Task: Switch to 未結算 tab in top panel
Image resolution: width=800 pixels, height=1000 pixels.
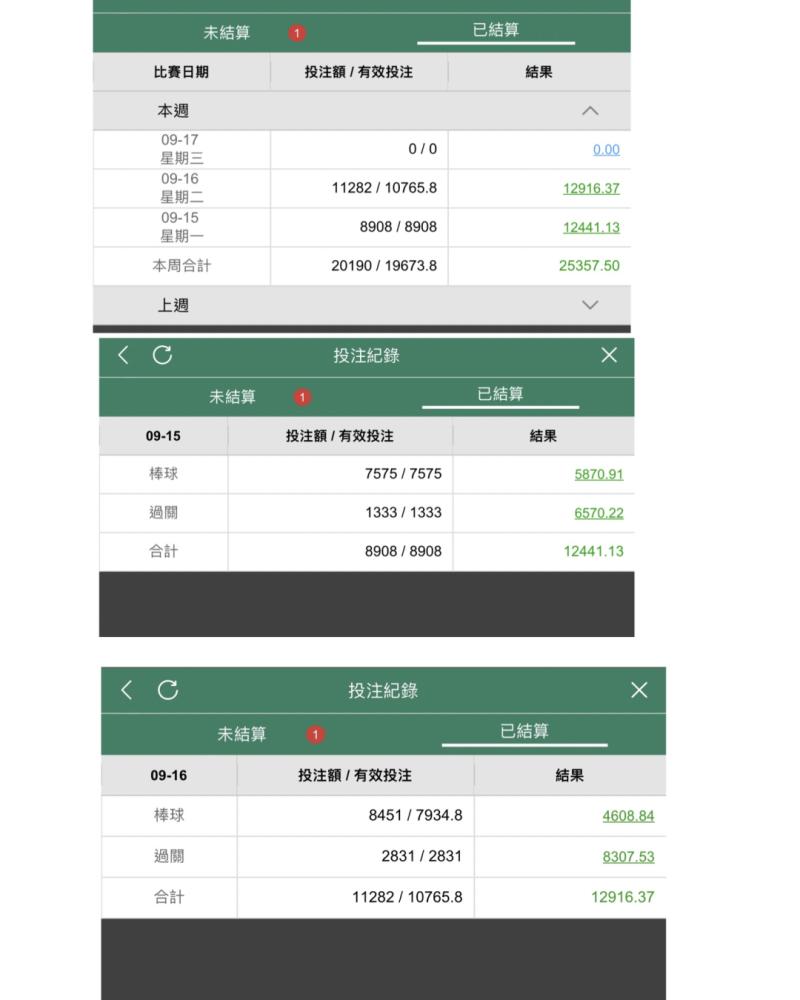Action: (x=226, y=33)
